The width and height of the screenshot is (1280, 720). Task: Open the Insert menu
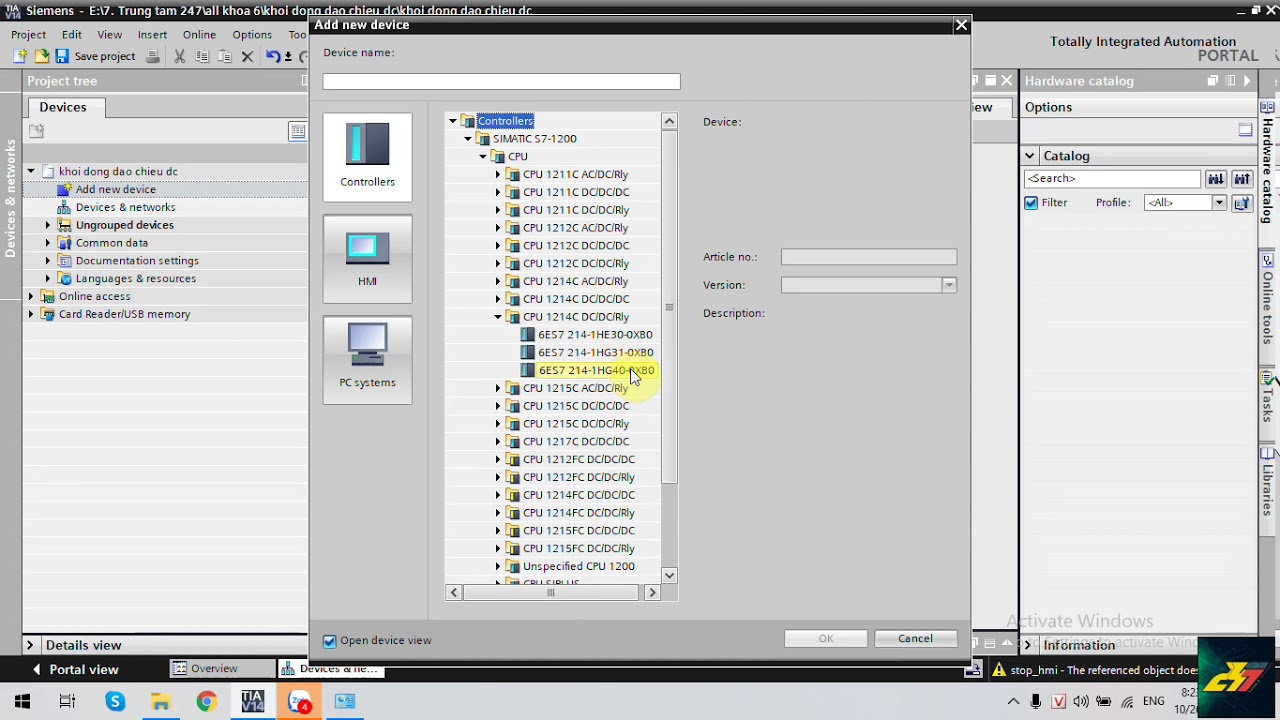click(152, 35)
